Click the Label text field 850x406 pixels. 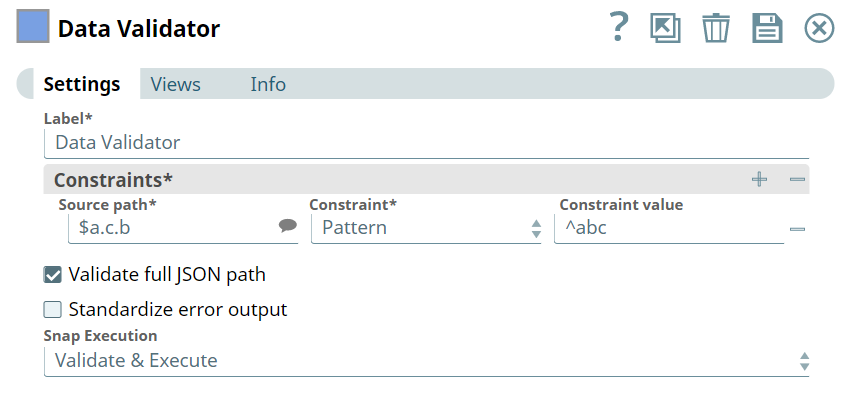pos(426,143)
